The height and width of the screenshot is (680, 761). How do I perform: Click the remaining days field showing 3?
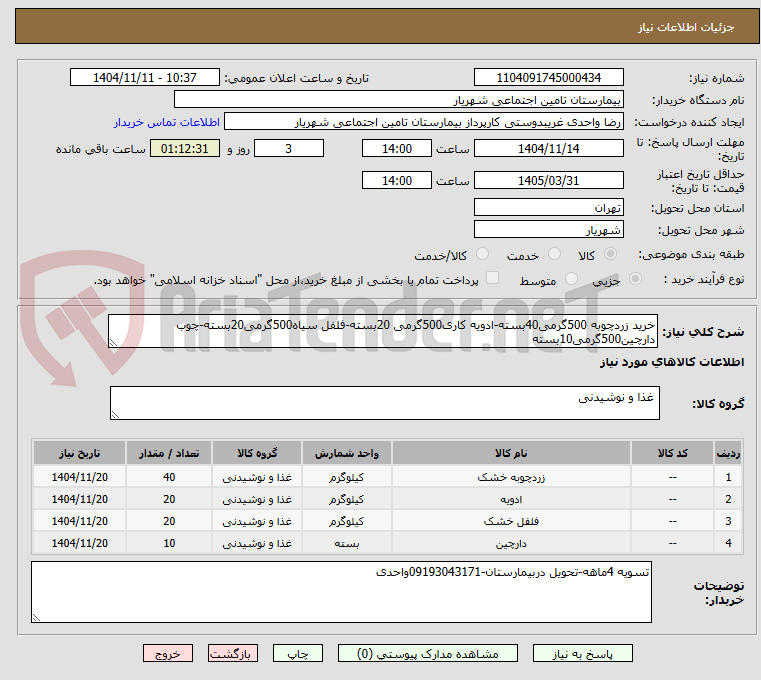(289, 149)
